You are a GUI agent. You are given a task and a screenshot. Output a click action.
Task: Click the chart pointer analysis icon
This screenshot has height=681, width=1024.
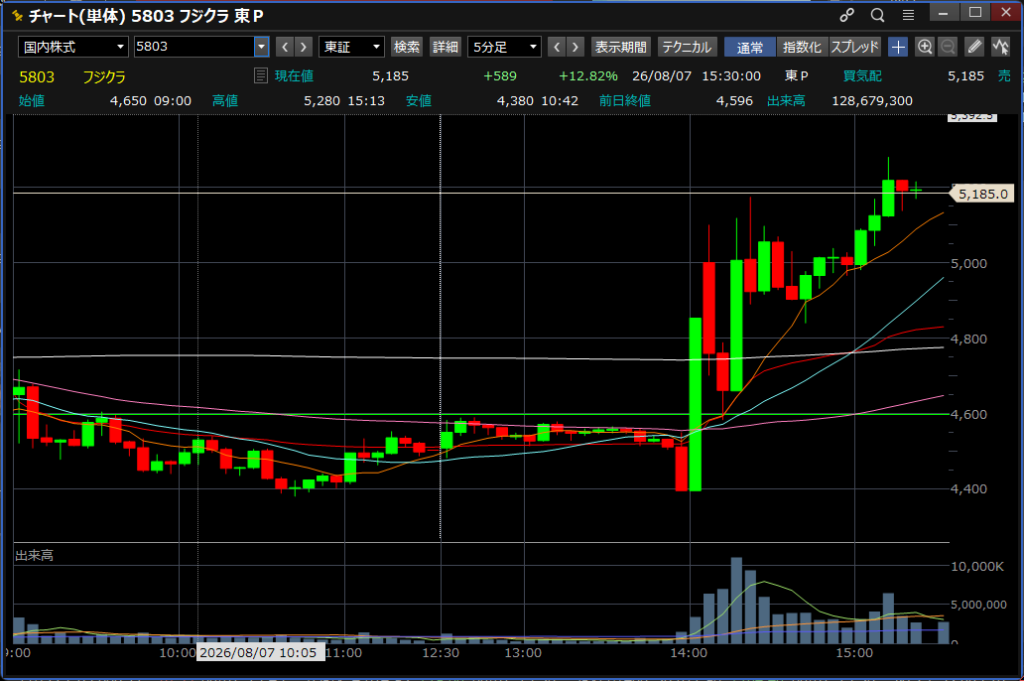tap(1000, 47)
